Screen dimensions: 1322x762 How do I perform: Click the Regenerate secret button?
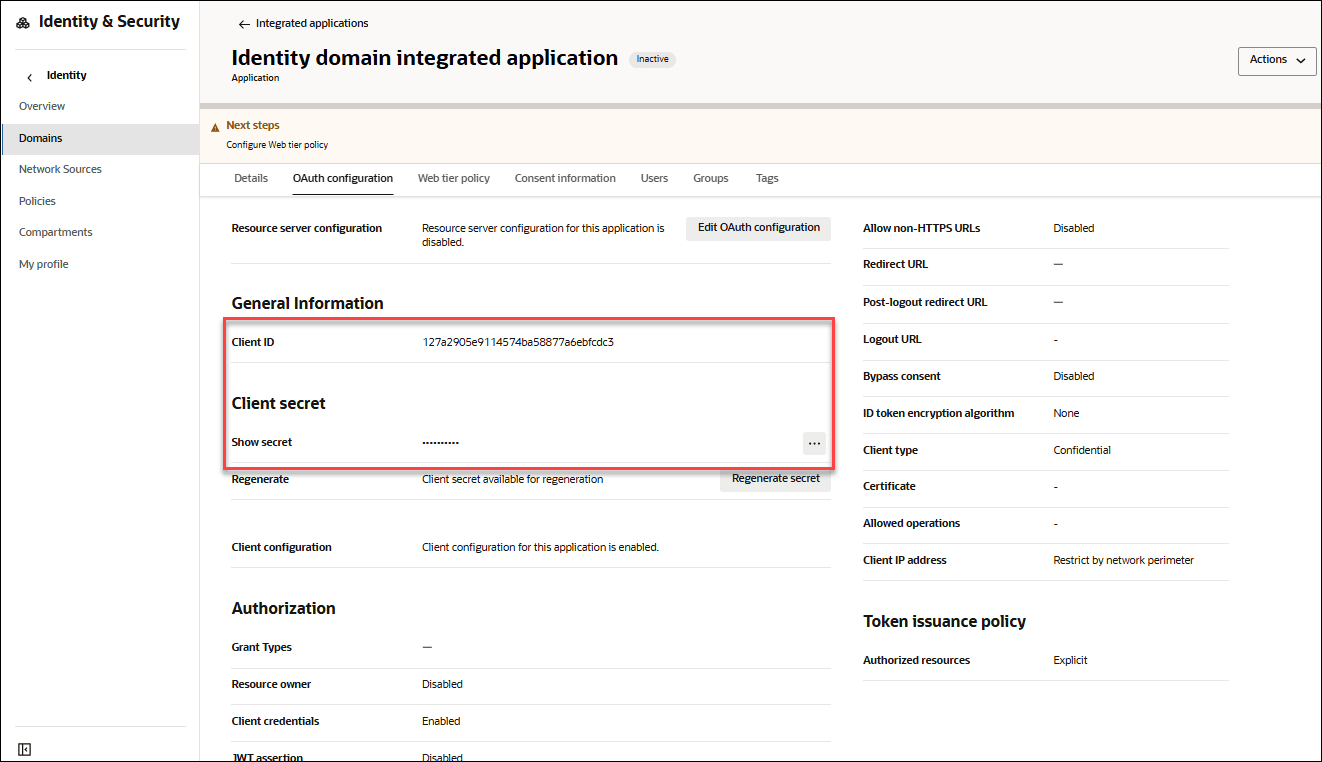click(x=775, y=478)
